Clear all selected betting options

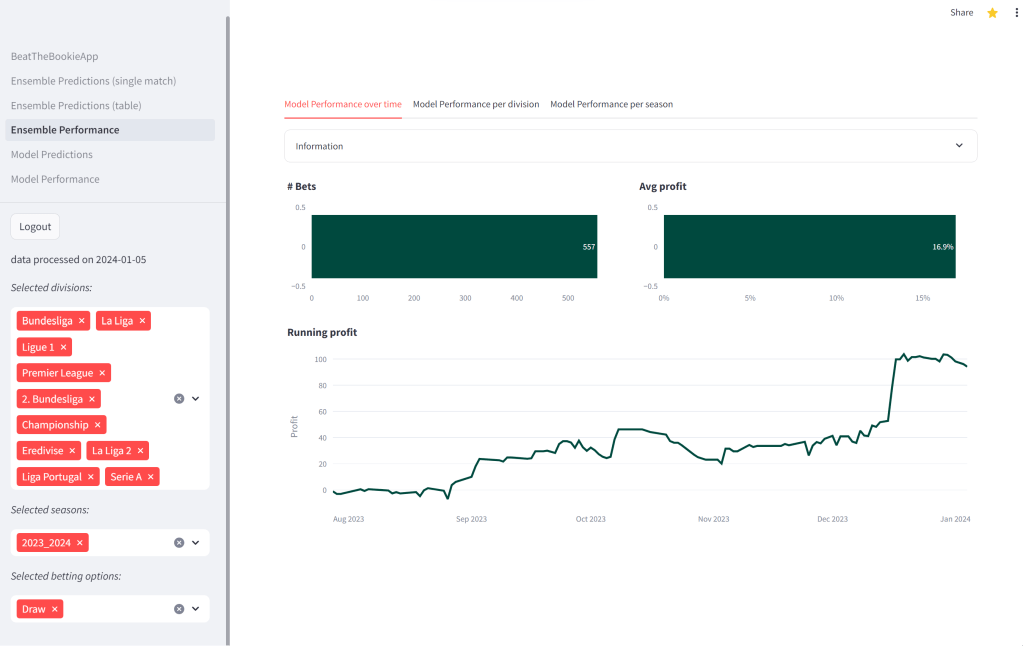[x=179, y=608]
